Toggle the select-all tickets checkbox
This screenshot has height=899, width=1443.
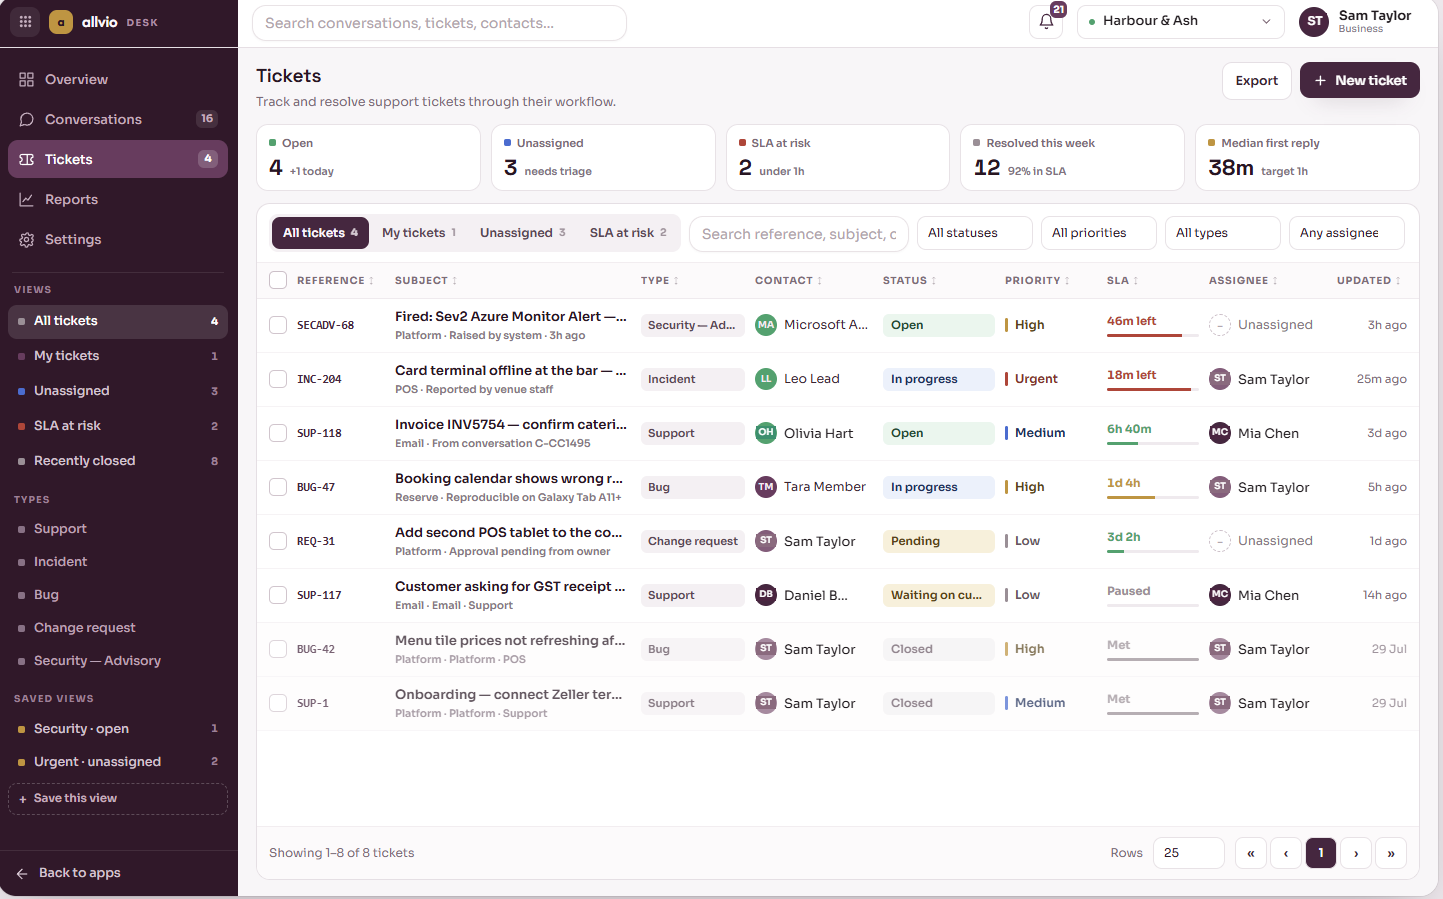[x=278, y=280]
